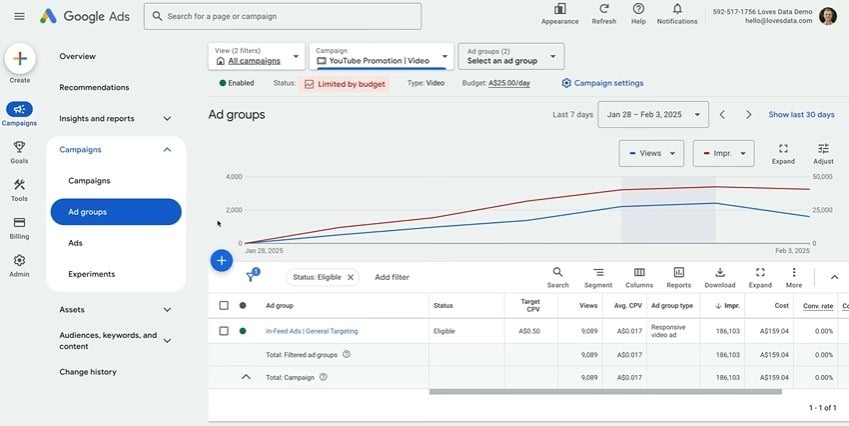This screenshot has height=426, width=849.
Task: Click the Conv. rate column header
Action: [x=818, y=306]
